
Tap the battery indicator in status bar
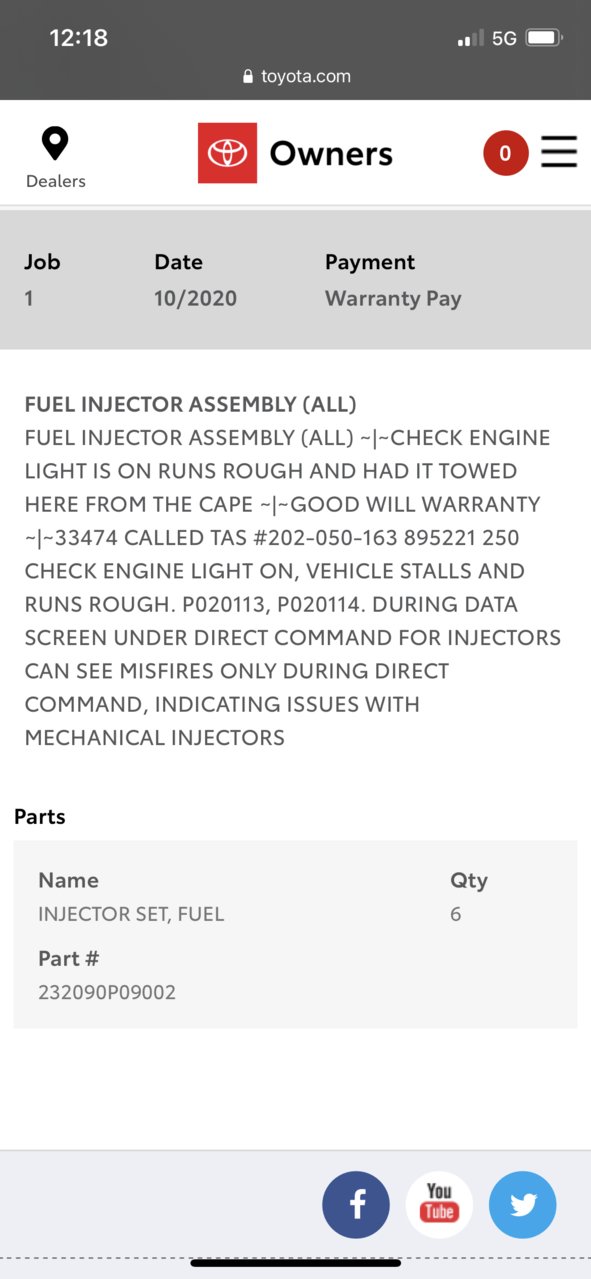click(544, 38)
